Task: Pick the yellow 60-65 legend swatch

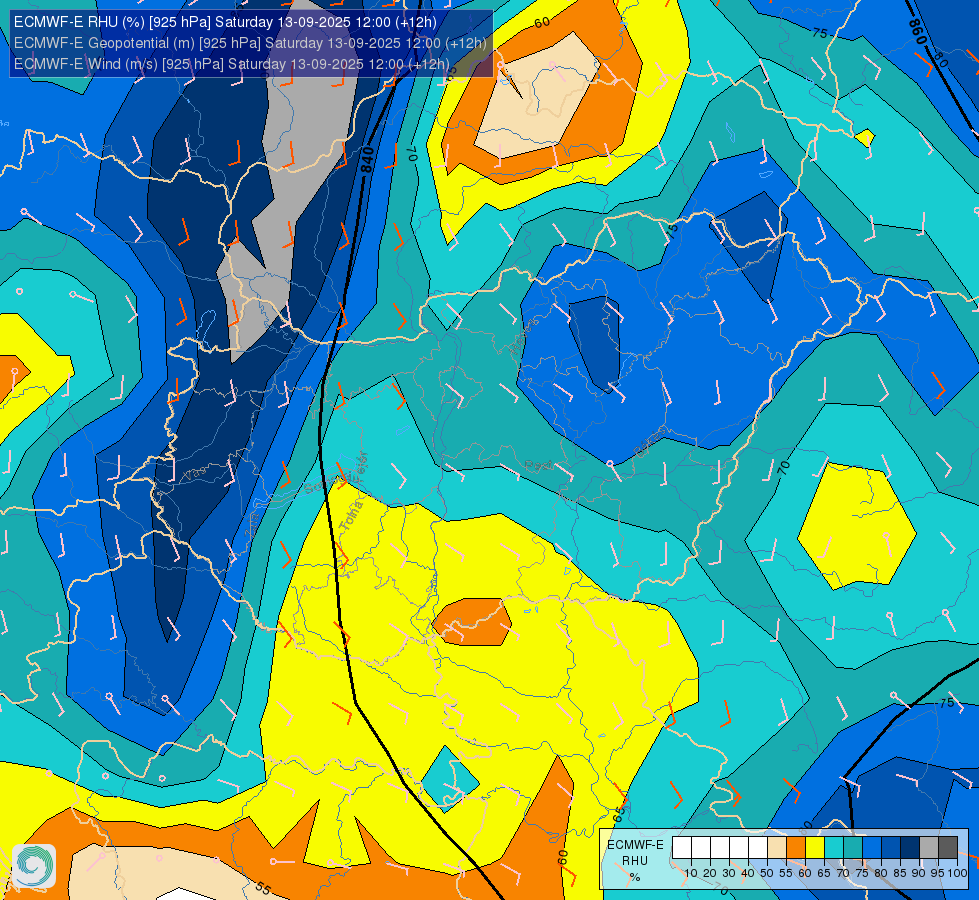Action: pos(815,848)
